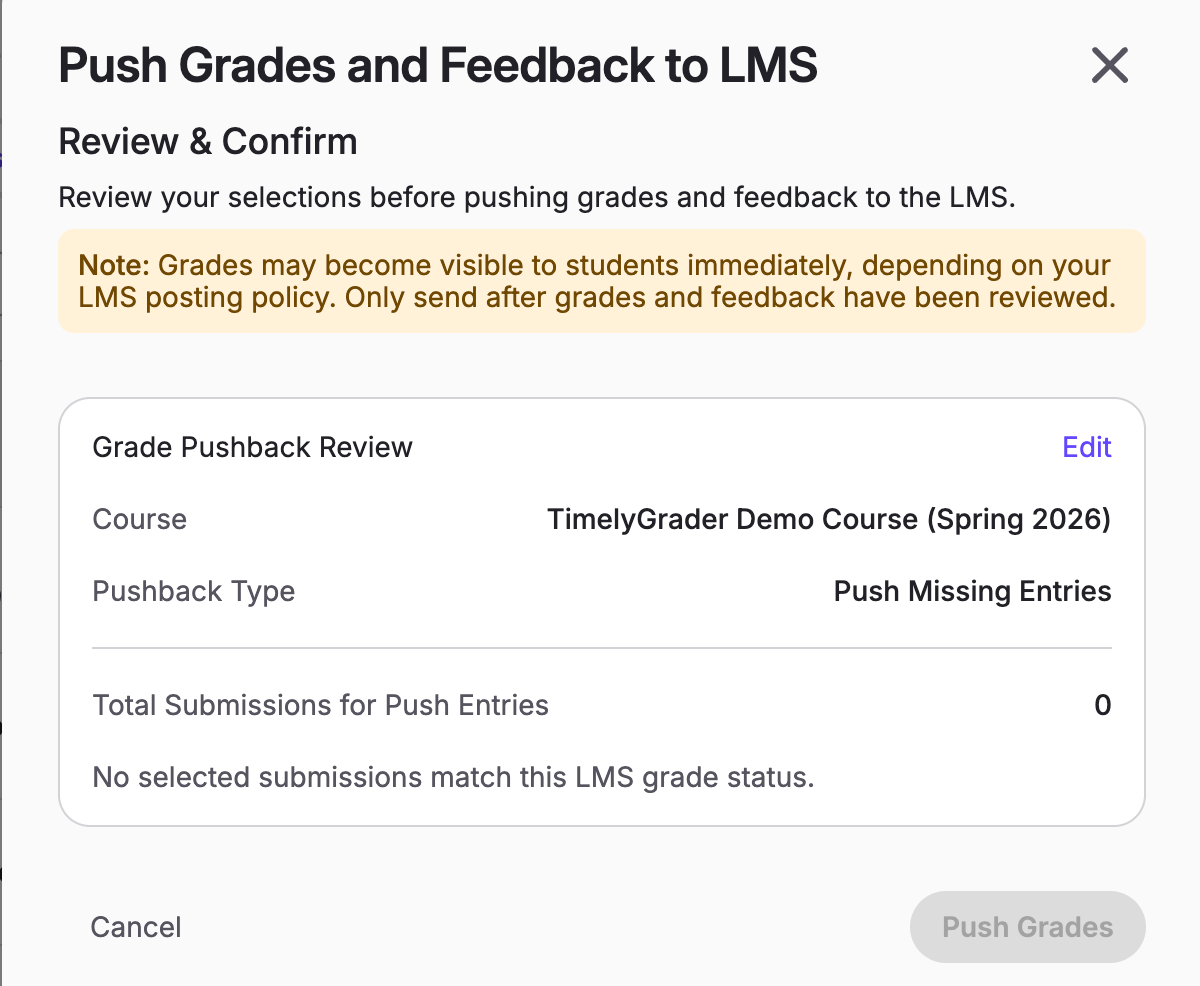Click the 'No selected submissions match' message
Image resolution: width=1200 pixels, height=986 pixels.
(454, 777)
